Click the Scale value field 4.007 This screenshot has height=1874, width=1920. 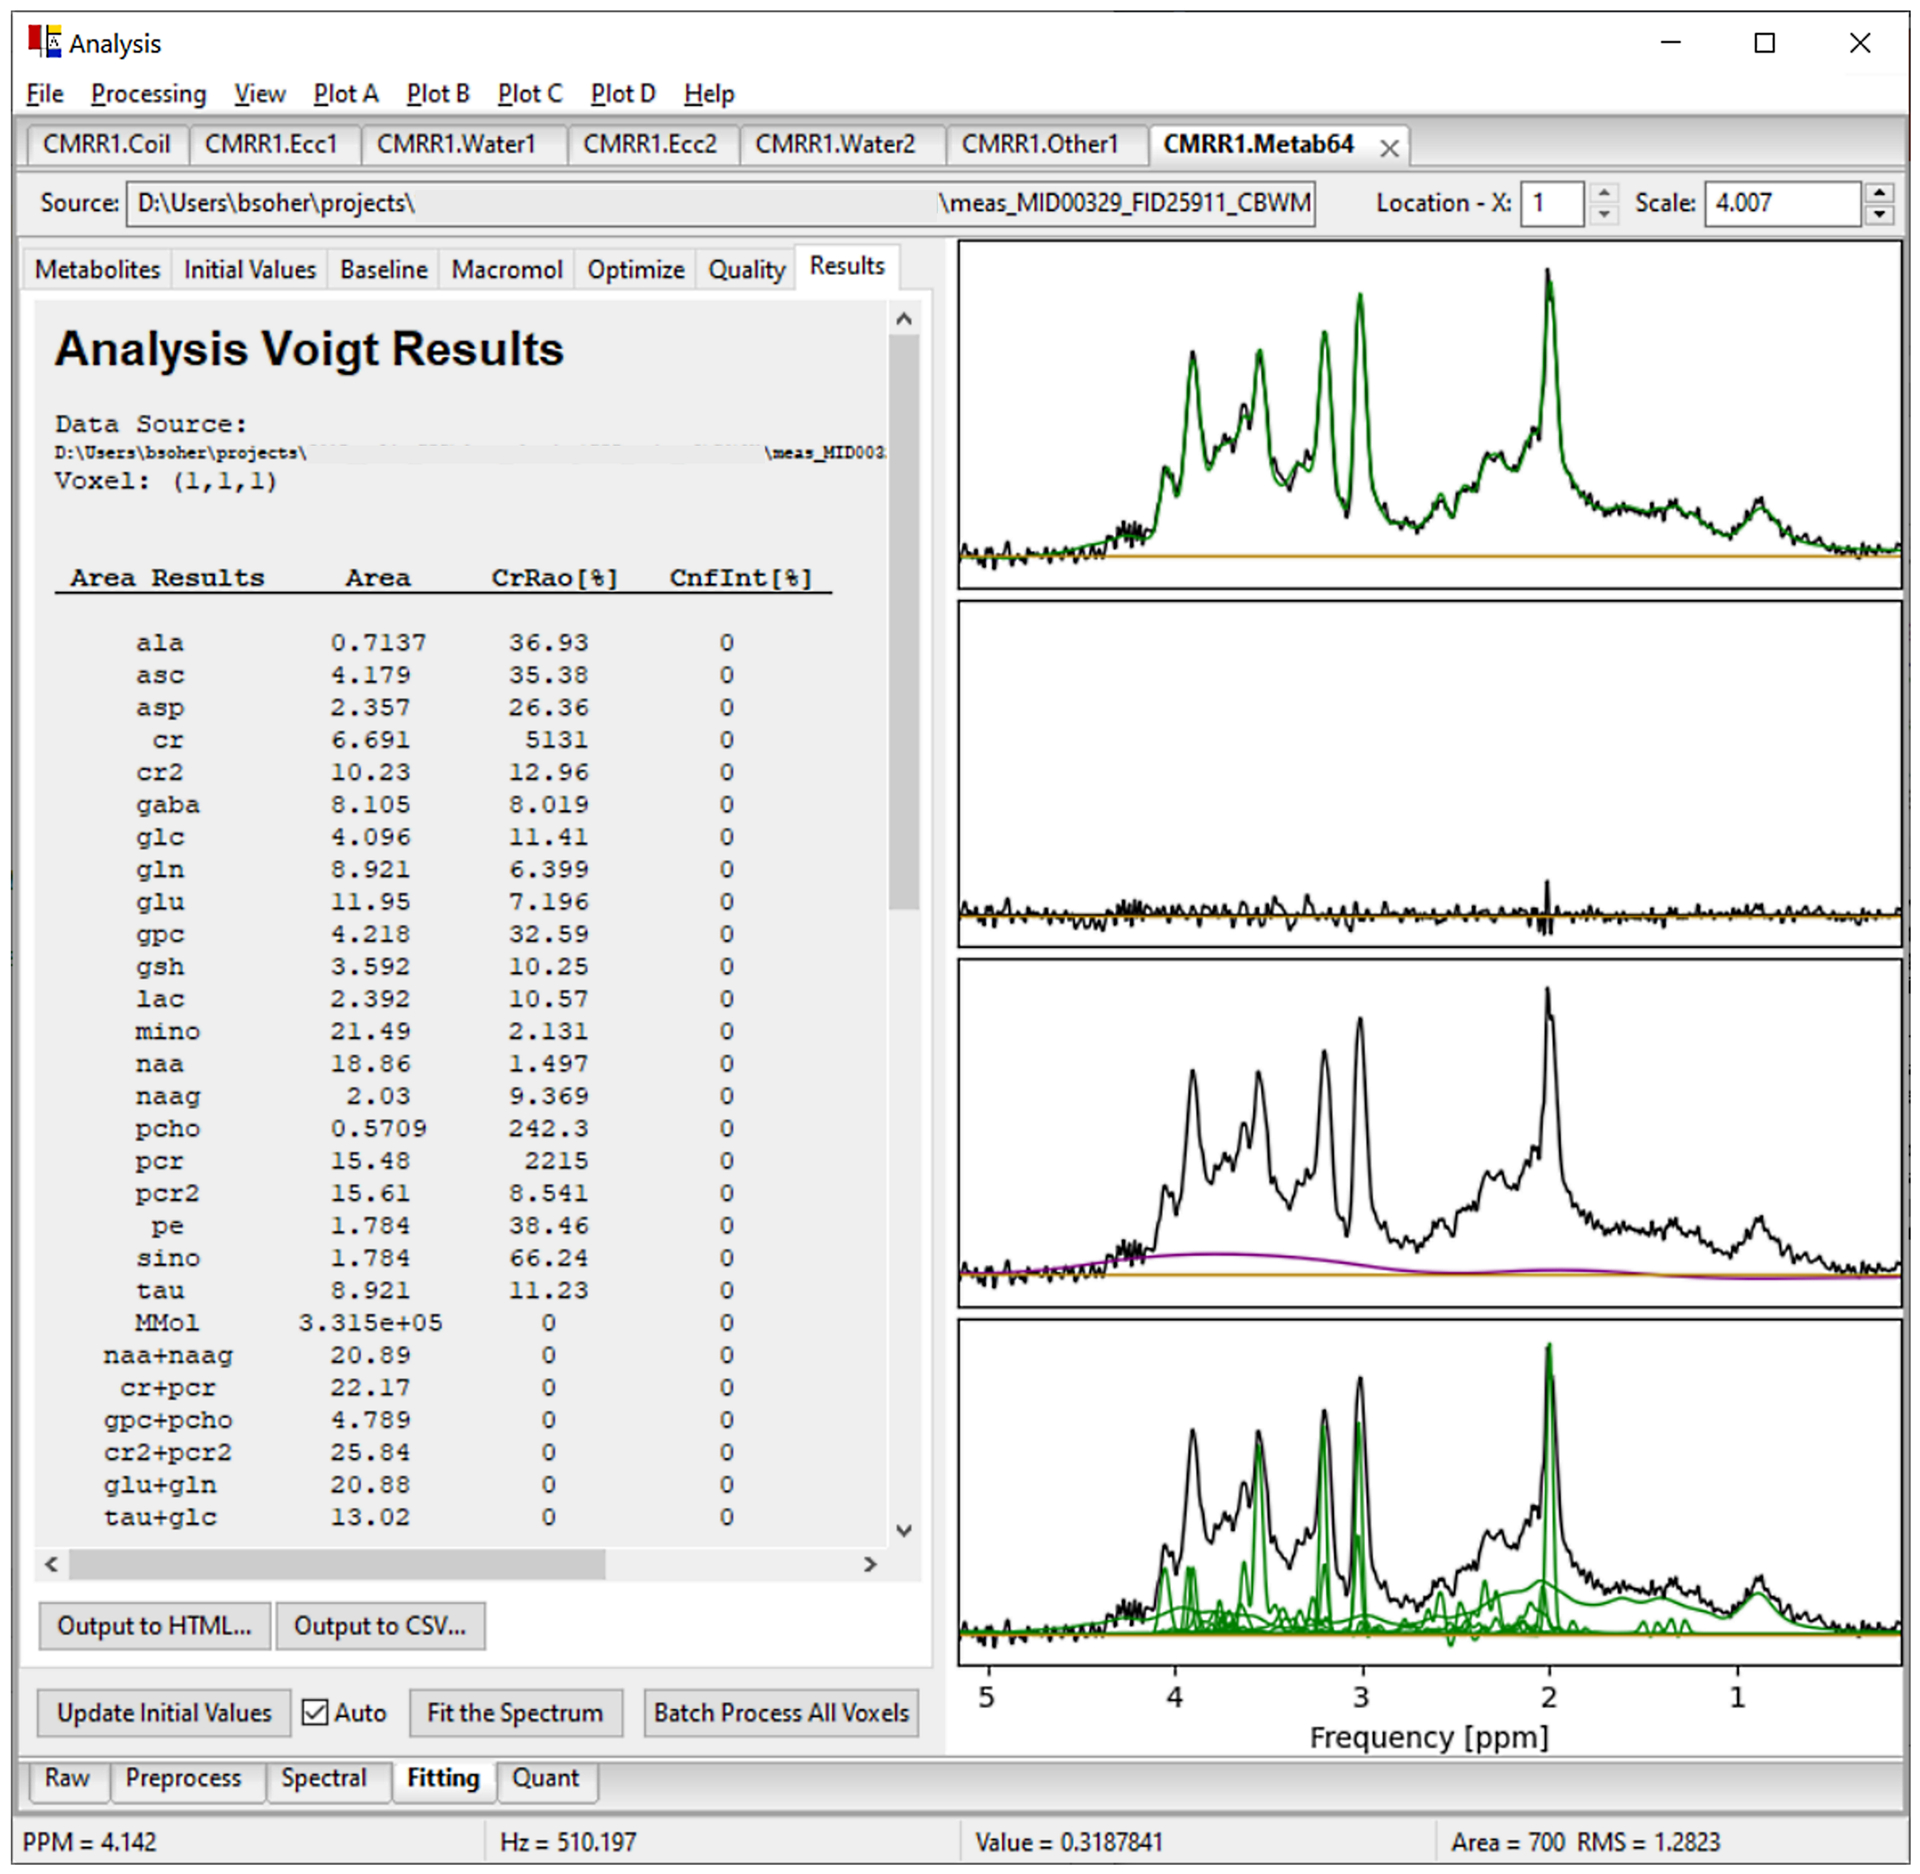1783,203
